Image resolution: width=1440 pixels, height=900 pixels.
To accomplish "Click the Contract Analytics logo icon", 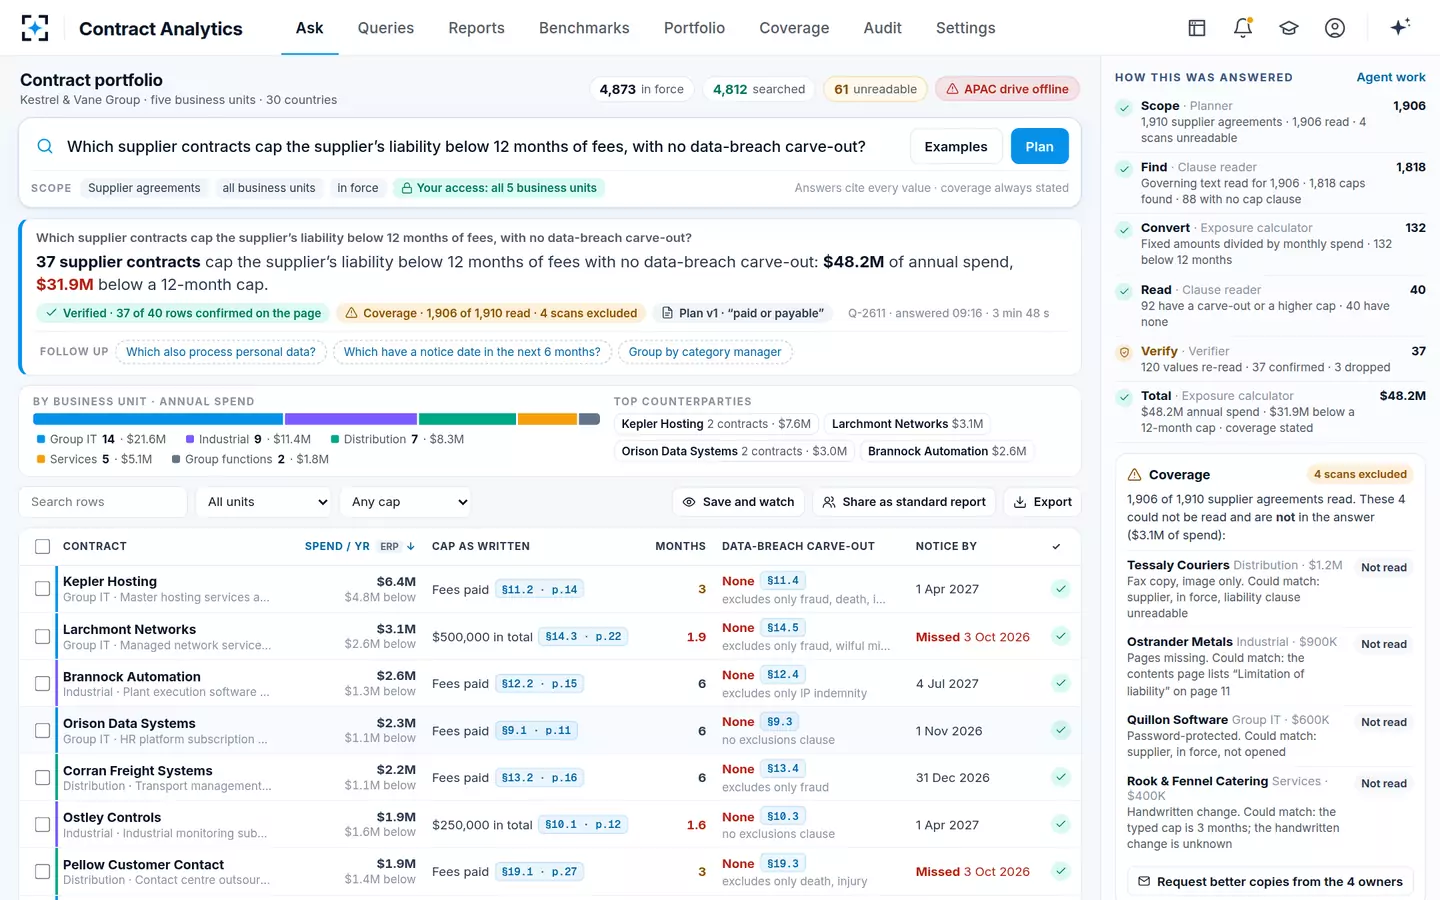I will [x=35, y=28].
